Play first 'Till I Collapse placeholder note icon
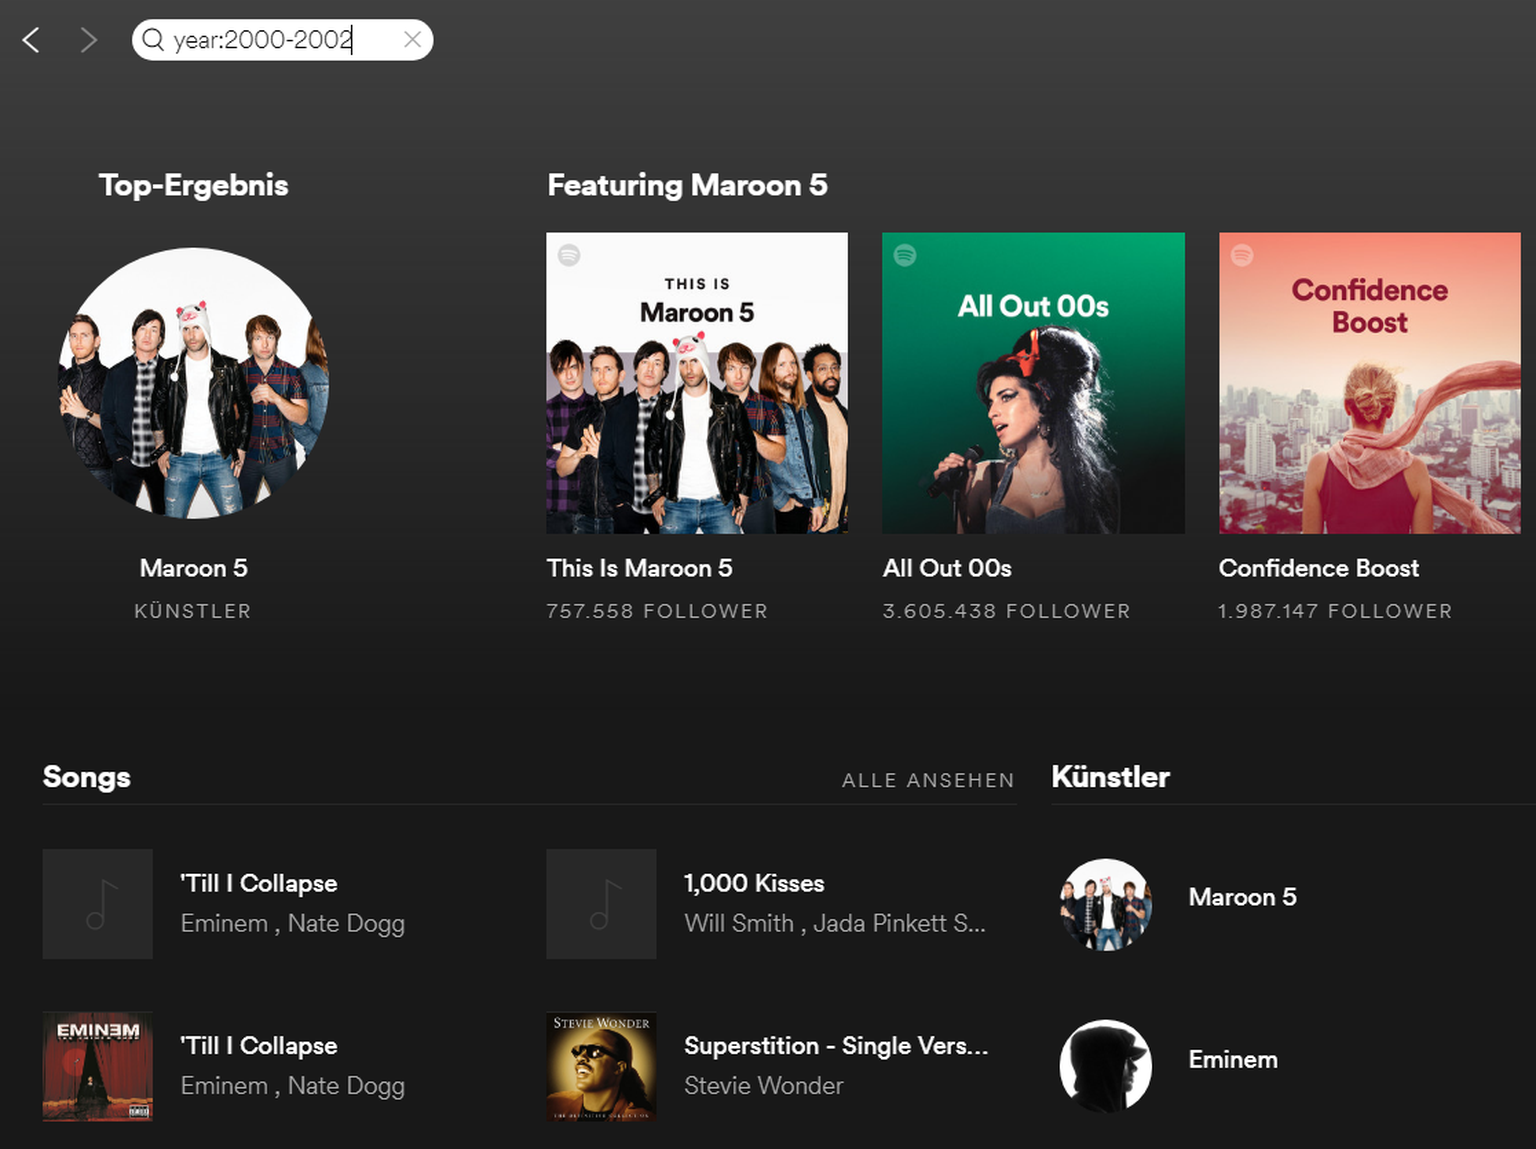The image size is (1536, 1149). pyautogui.click(x=98, y=904)
